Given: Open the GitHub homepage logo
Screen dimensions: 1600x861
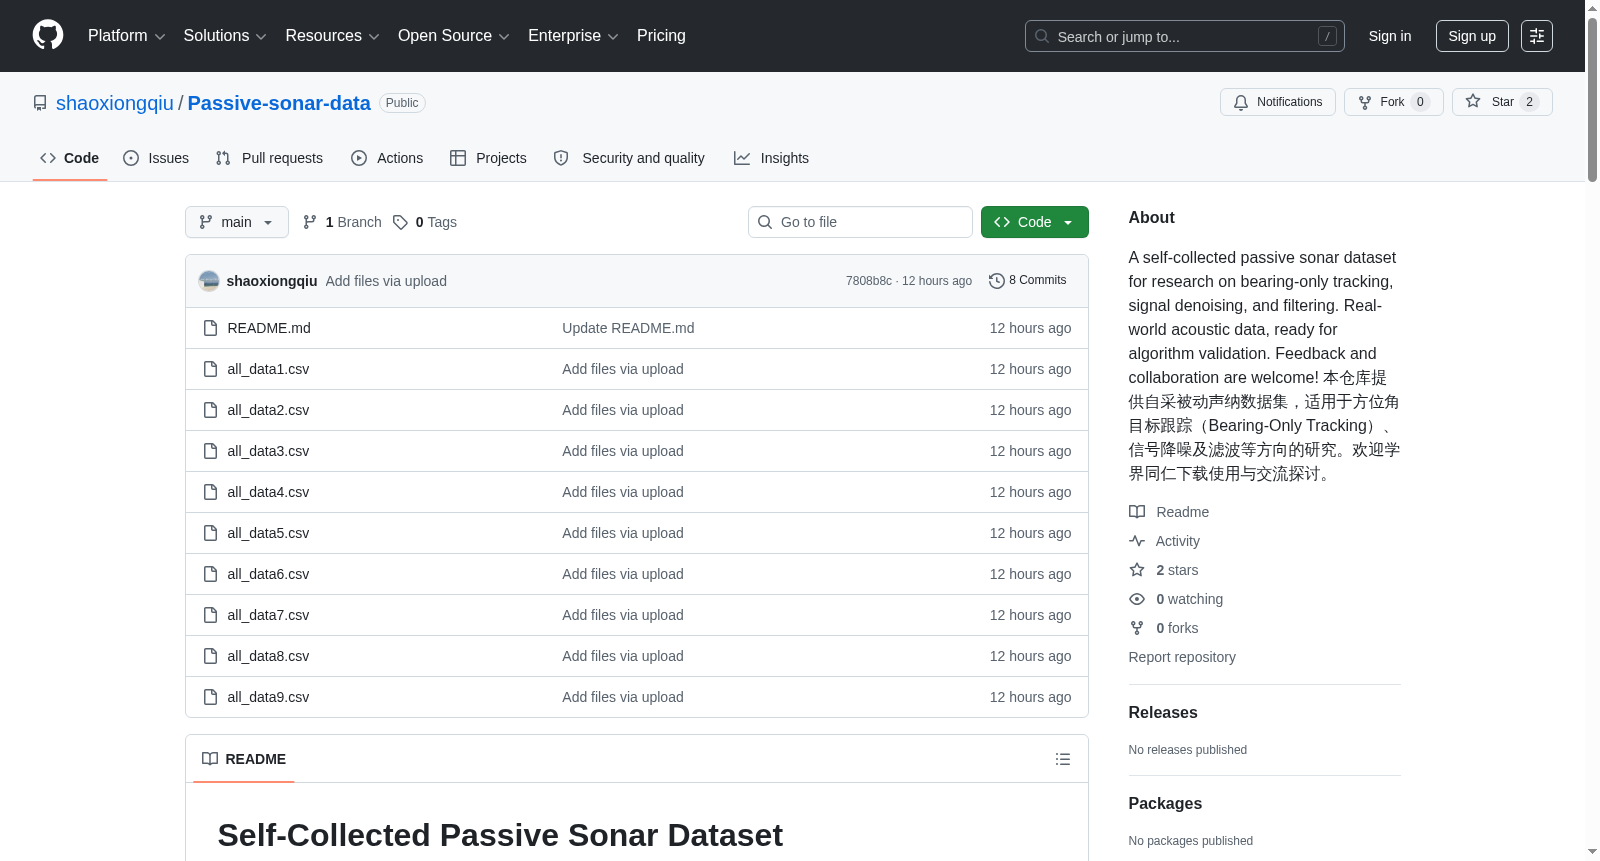Looking at the screenshot, I should [x=48, y=35].
